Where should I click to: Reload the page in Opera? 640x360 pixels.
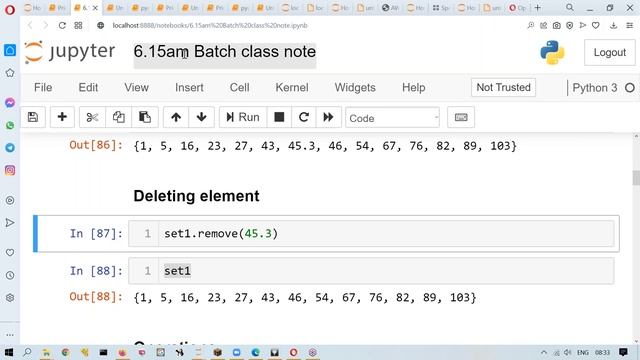click(62, 25)
